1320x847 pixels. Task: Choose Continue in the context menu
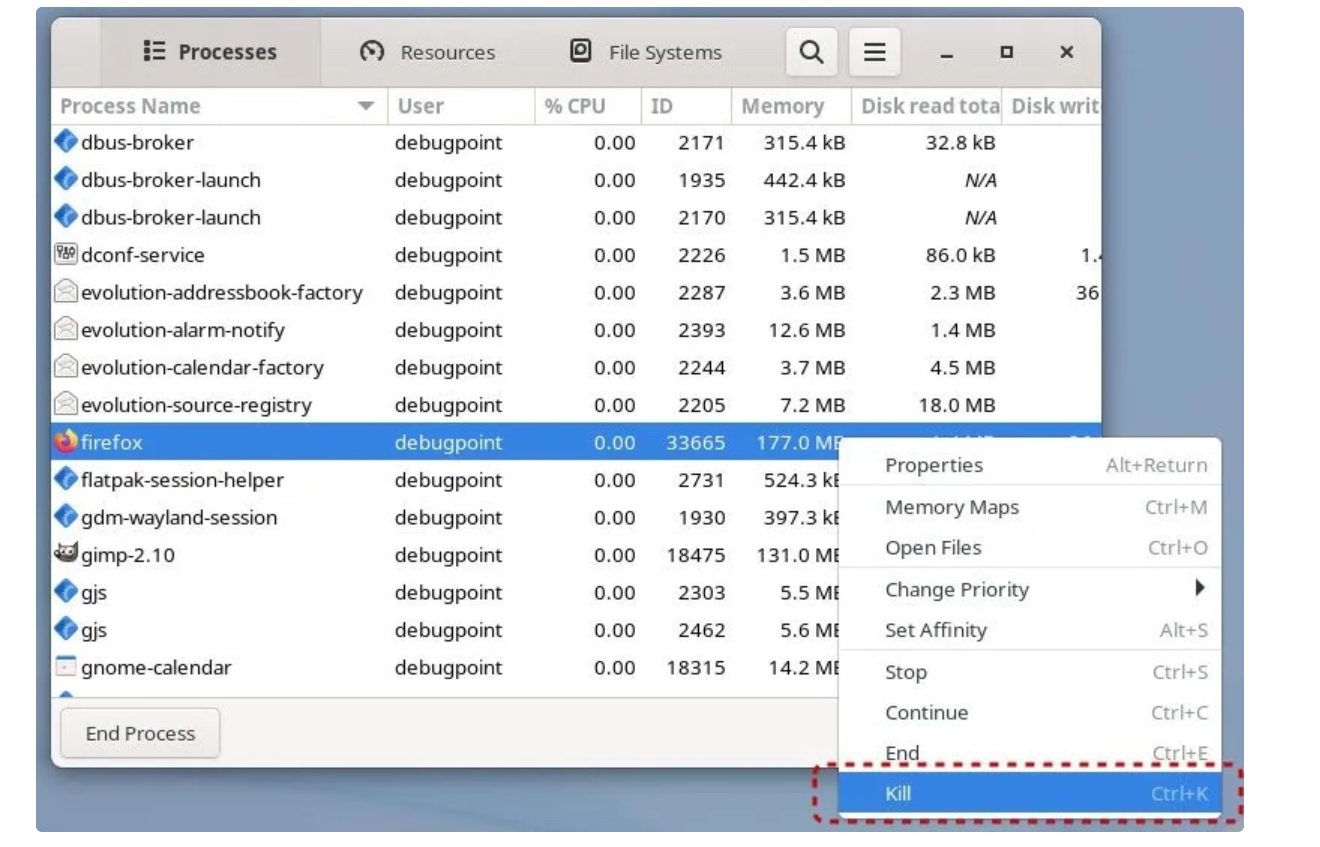[x=1029, y=713]
